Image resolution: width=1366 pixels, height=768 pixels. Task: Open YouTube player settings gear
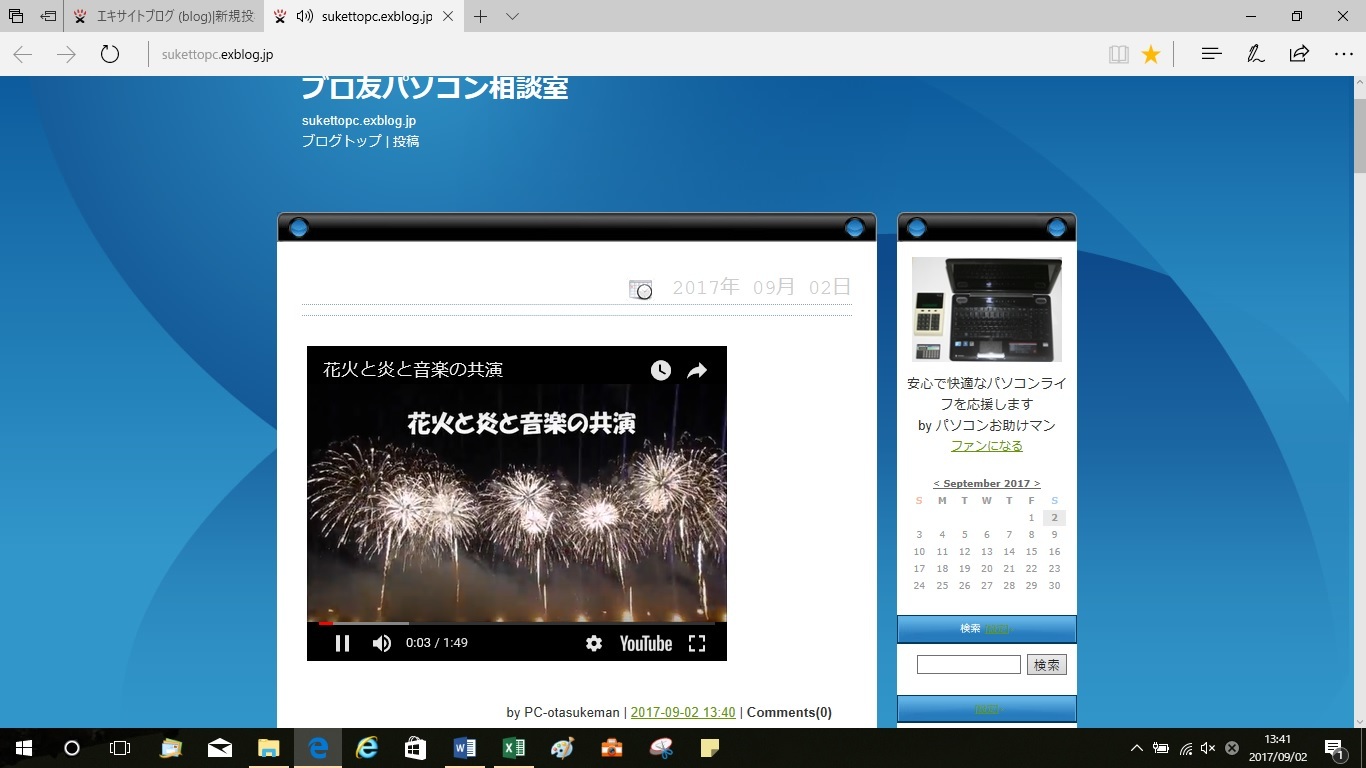tap(594, 643)
